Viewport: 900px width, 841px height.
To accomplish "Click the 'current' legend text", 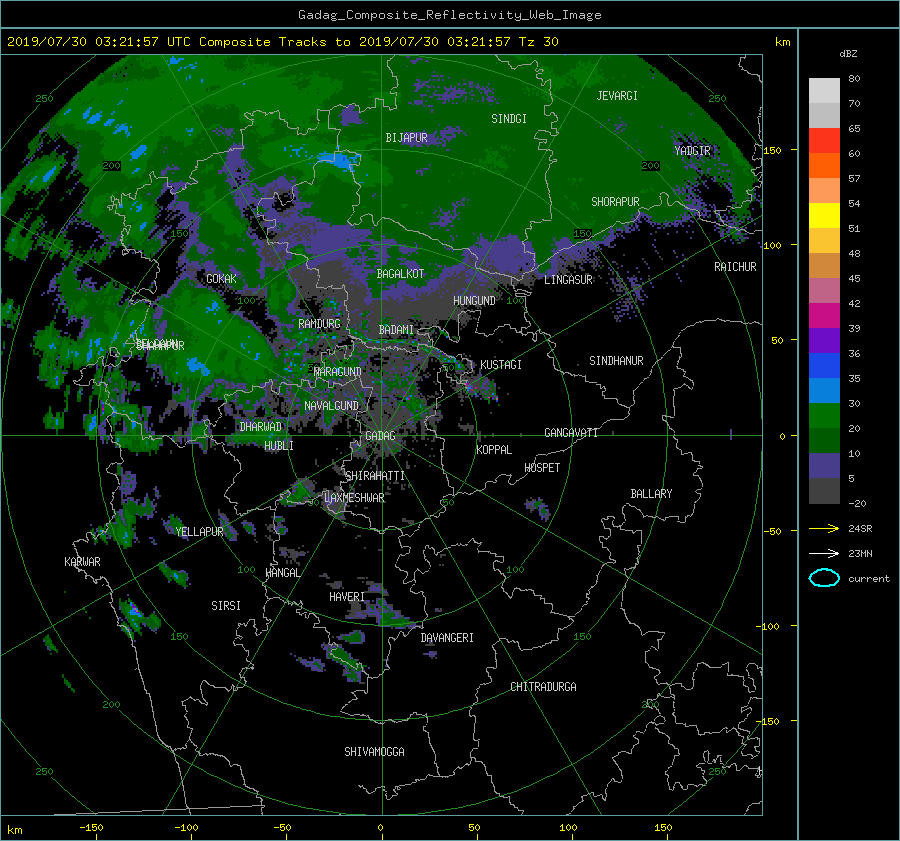I will (868, 579).
